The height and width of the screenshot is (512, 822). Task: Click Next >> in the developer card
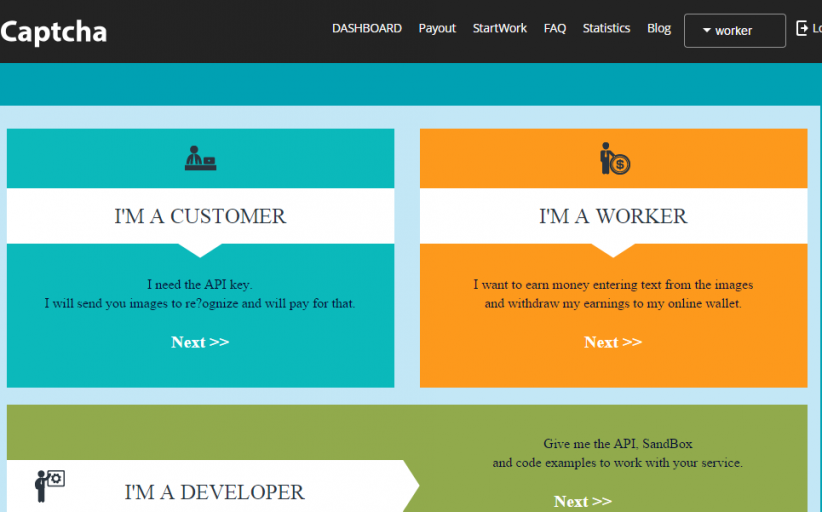[x=582, y=501]
